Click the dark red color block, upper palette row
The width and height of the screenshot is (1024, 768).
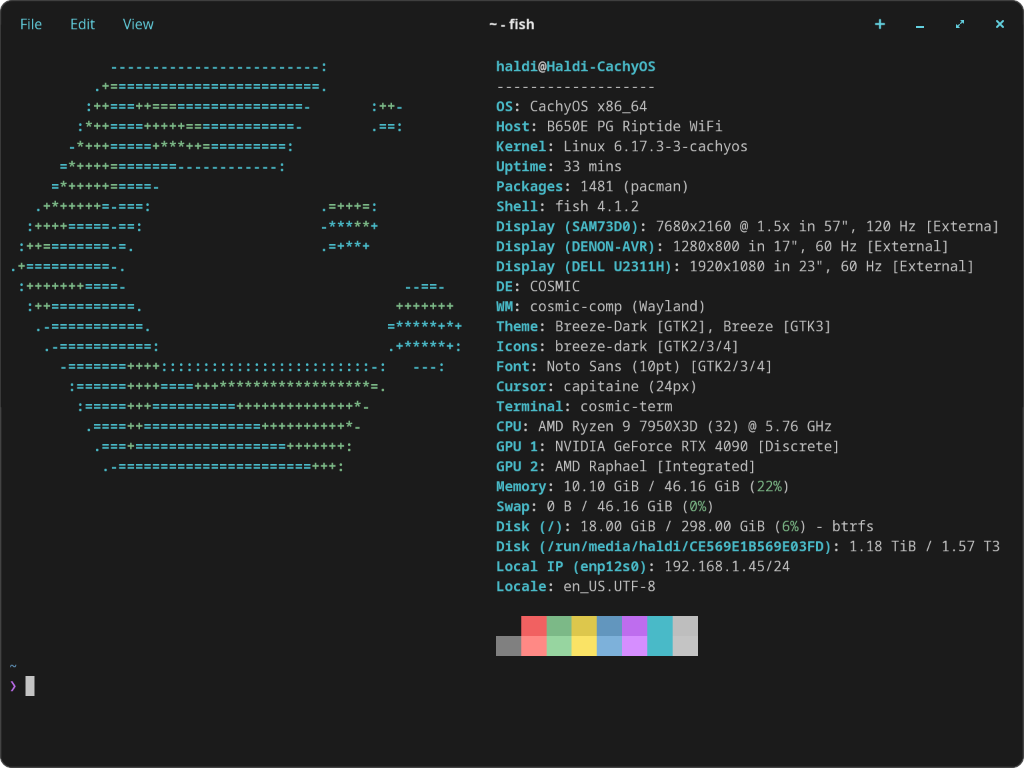pyautogui.click(x=534, y=626)
